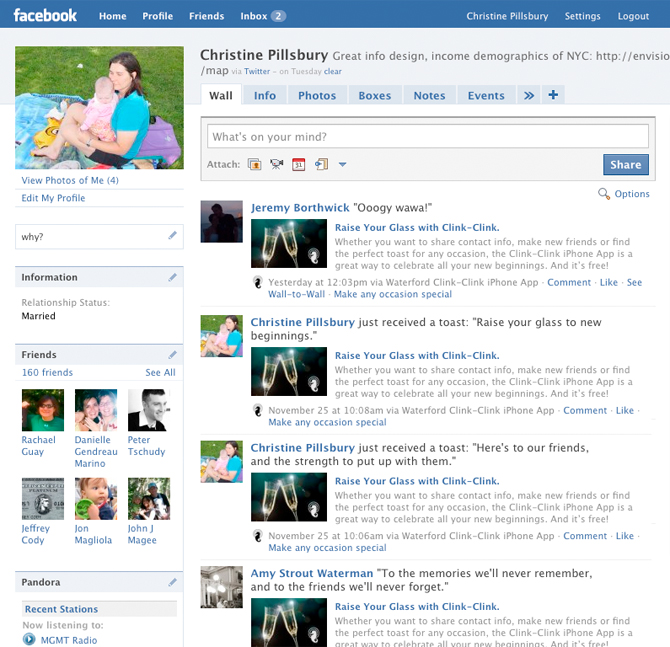
Task: Click the Clink-Clink app icon under Jeremy's post
Action: point(257,282)
